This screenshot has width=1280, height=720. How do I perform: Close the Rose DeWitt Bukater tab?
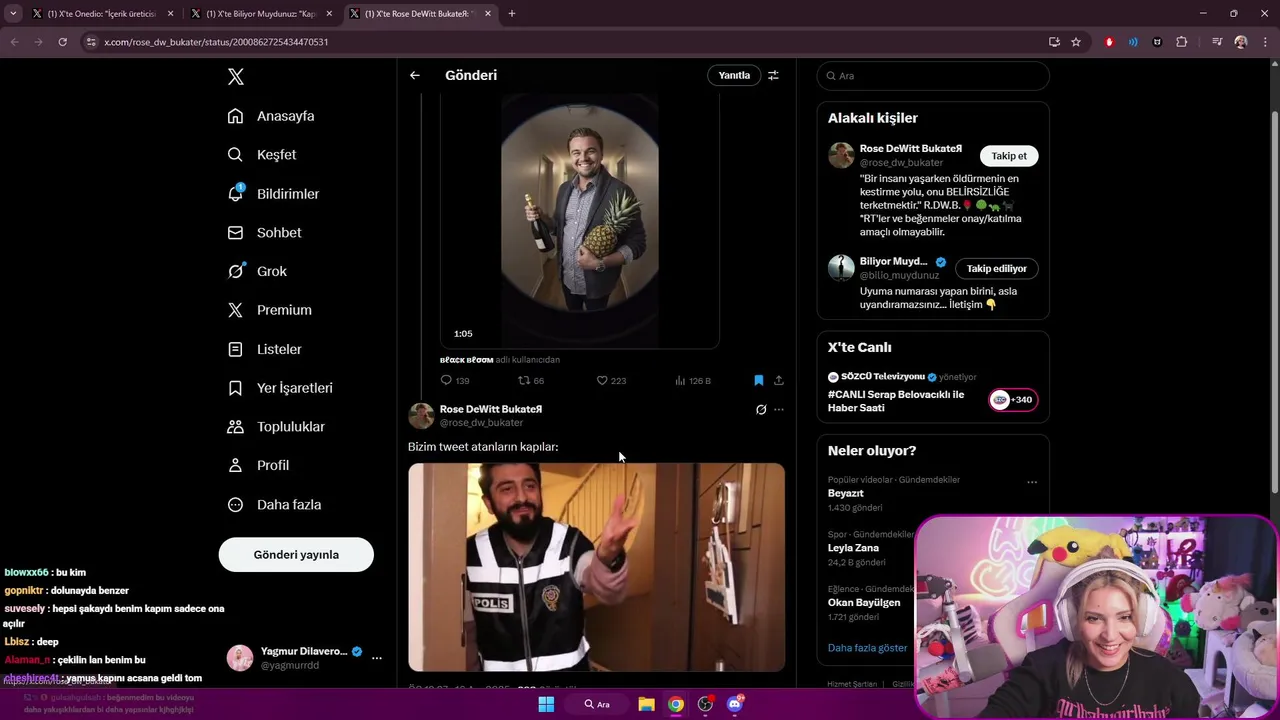click(x=488, y=14)
